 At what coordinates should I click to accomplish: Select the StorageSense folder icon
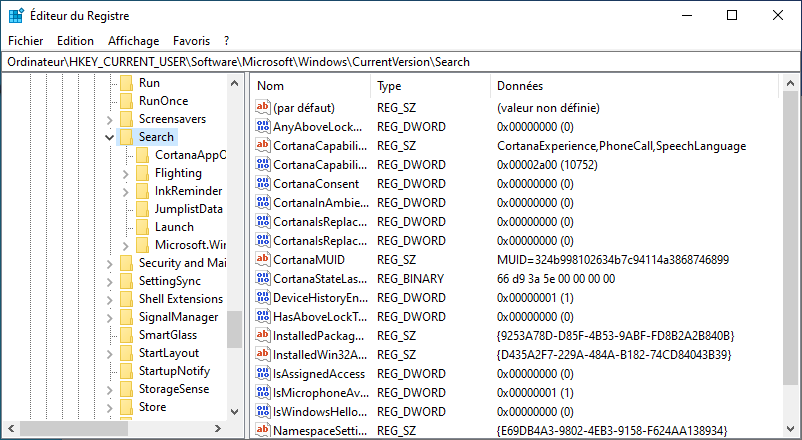click(126, 389)
